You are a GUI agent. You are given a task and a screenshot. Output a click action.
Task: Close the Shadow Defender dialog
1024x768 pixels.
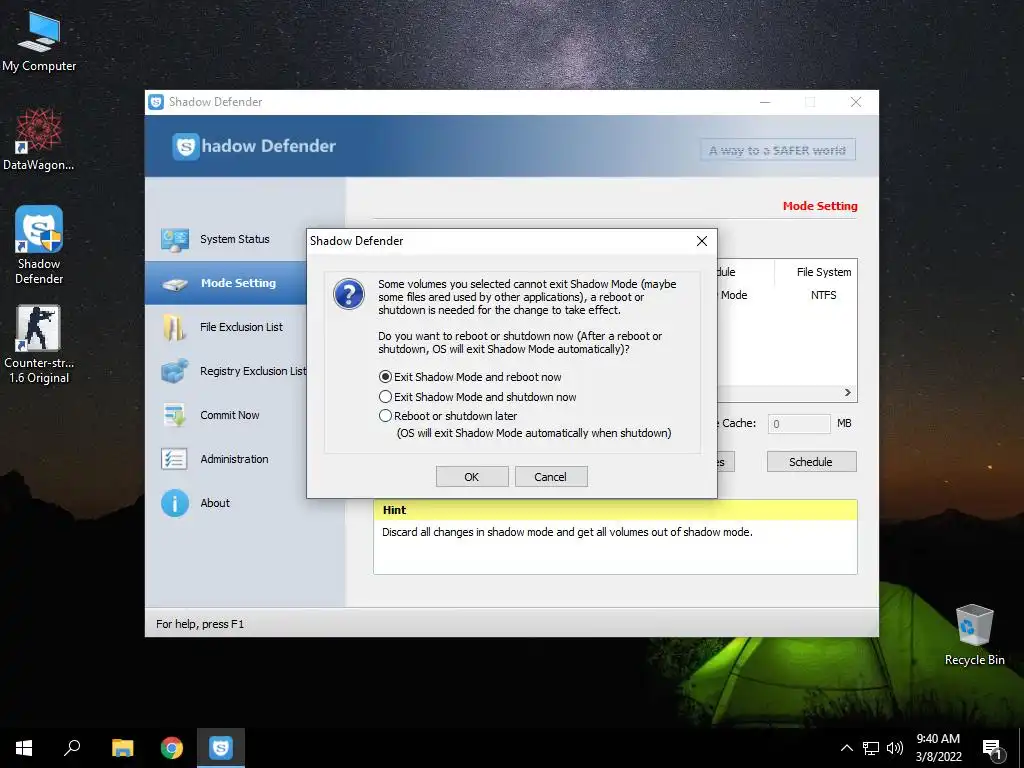(701, 241)
